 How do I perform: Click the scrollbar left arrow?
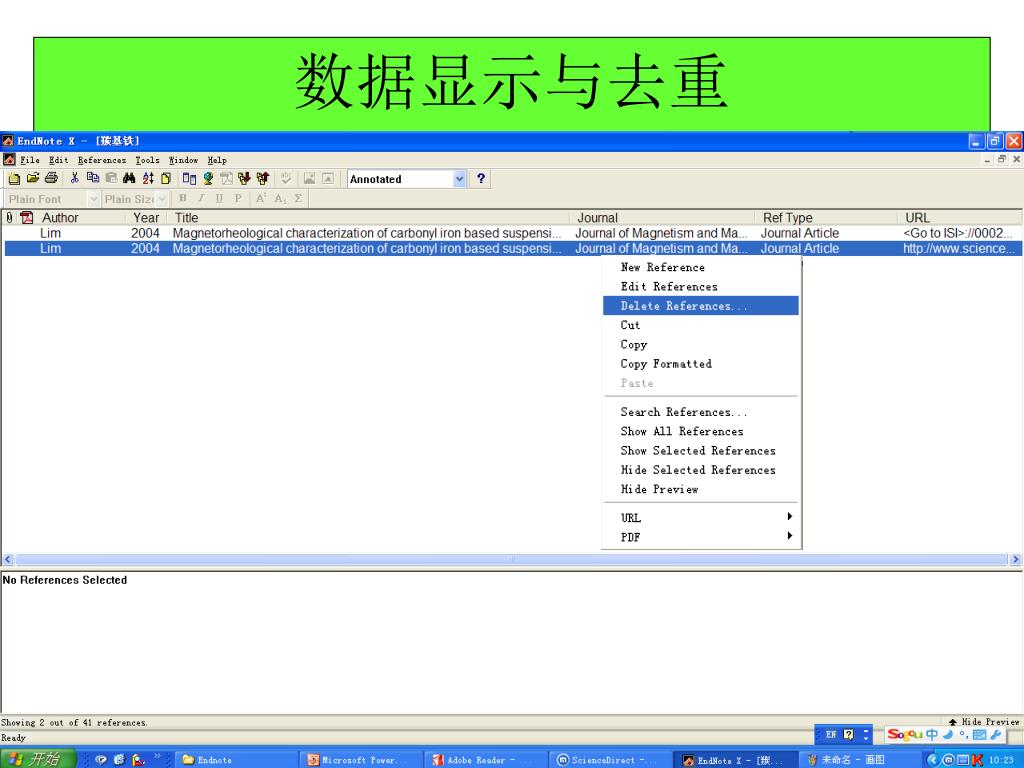(8, 559)
